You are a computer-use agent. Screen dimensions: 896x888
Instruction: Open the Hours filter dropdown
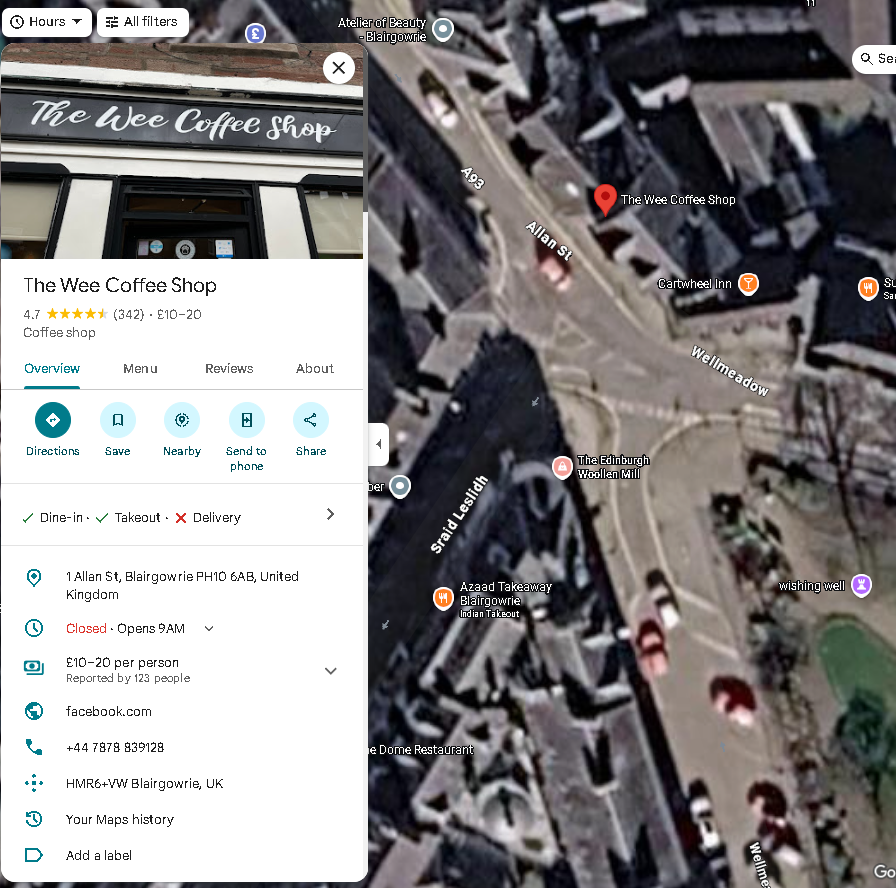coord(47,22)
